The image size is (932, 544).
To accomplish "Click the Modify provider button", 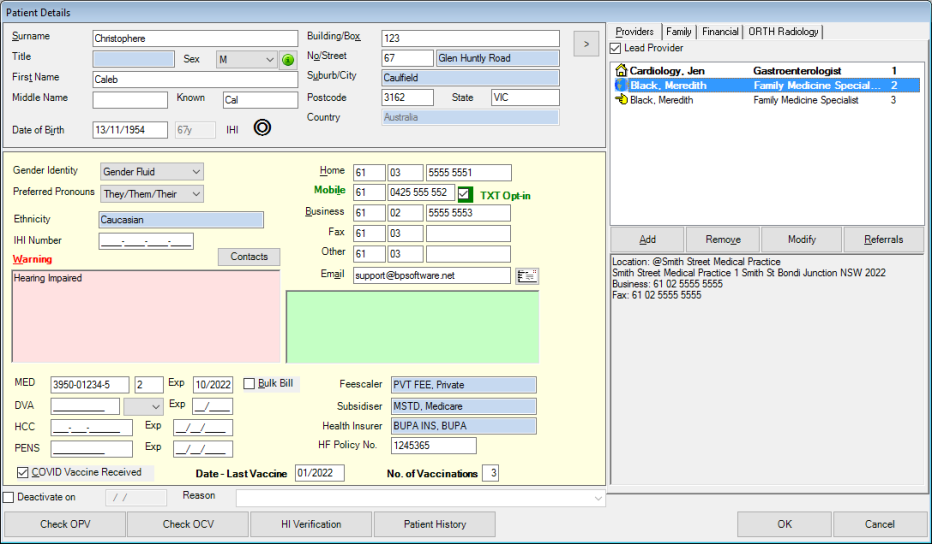I will 802,240.
